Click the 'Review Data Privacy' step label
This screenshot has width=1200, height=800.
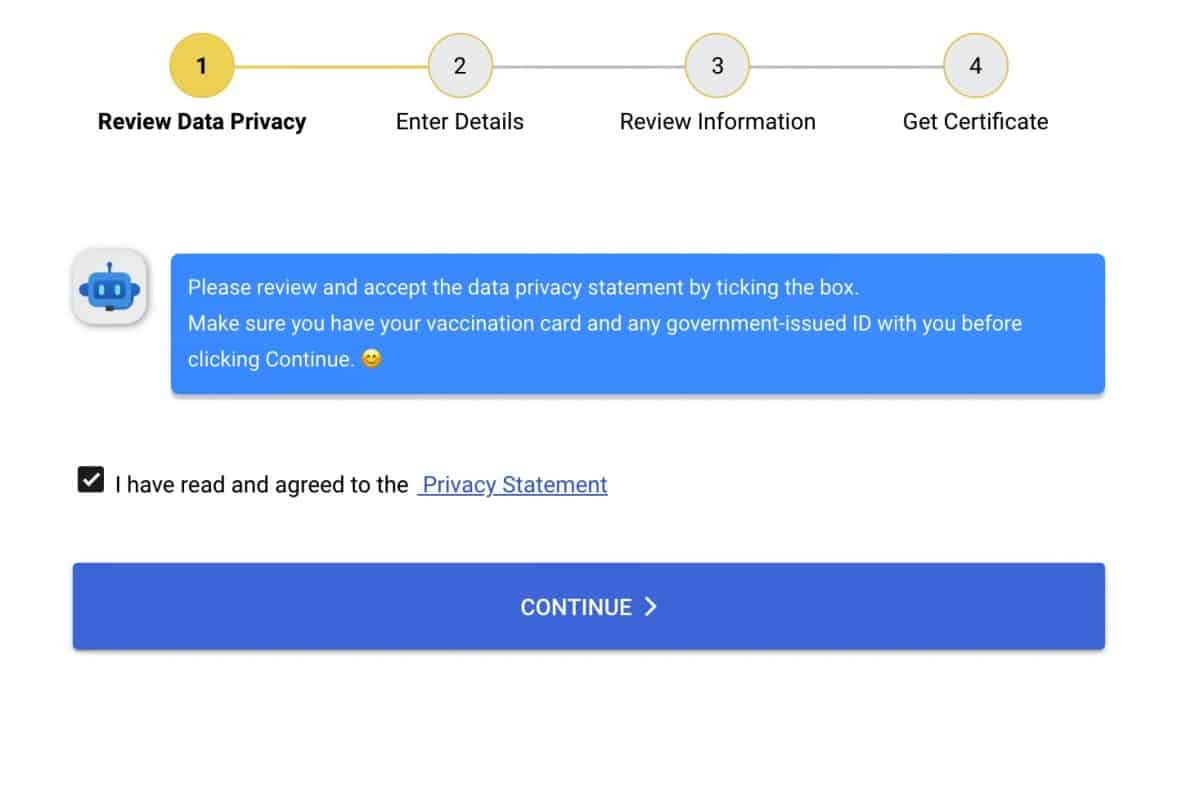coord(202,122)
